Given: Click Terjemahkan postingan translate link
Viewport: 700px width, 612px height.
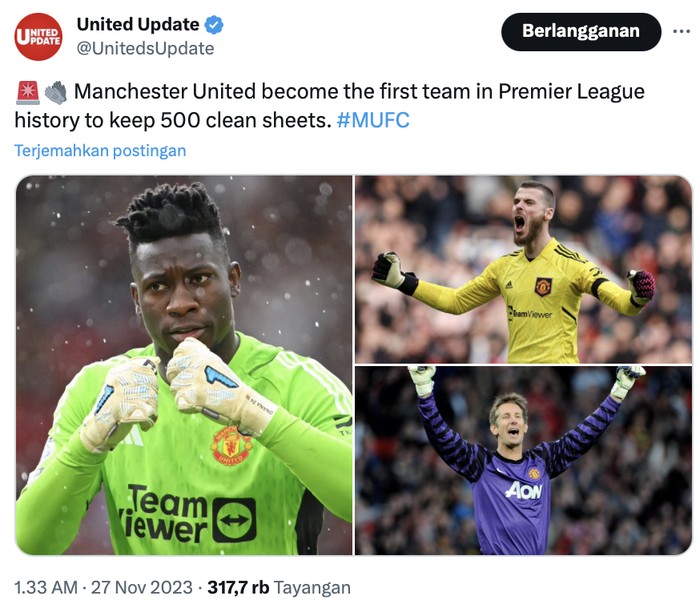Looking at the screenshot, I should click(x=100, y=151).
